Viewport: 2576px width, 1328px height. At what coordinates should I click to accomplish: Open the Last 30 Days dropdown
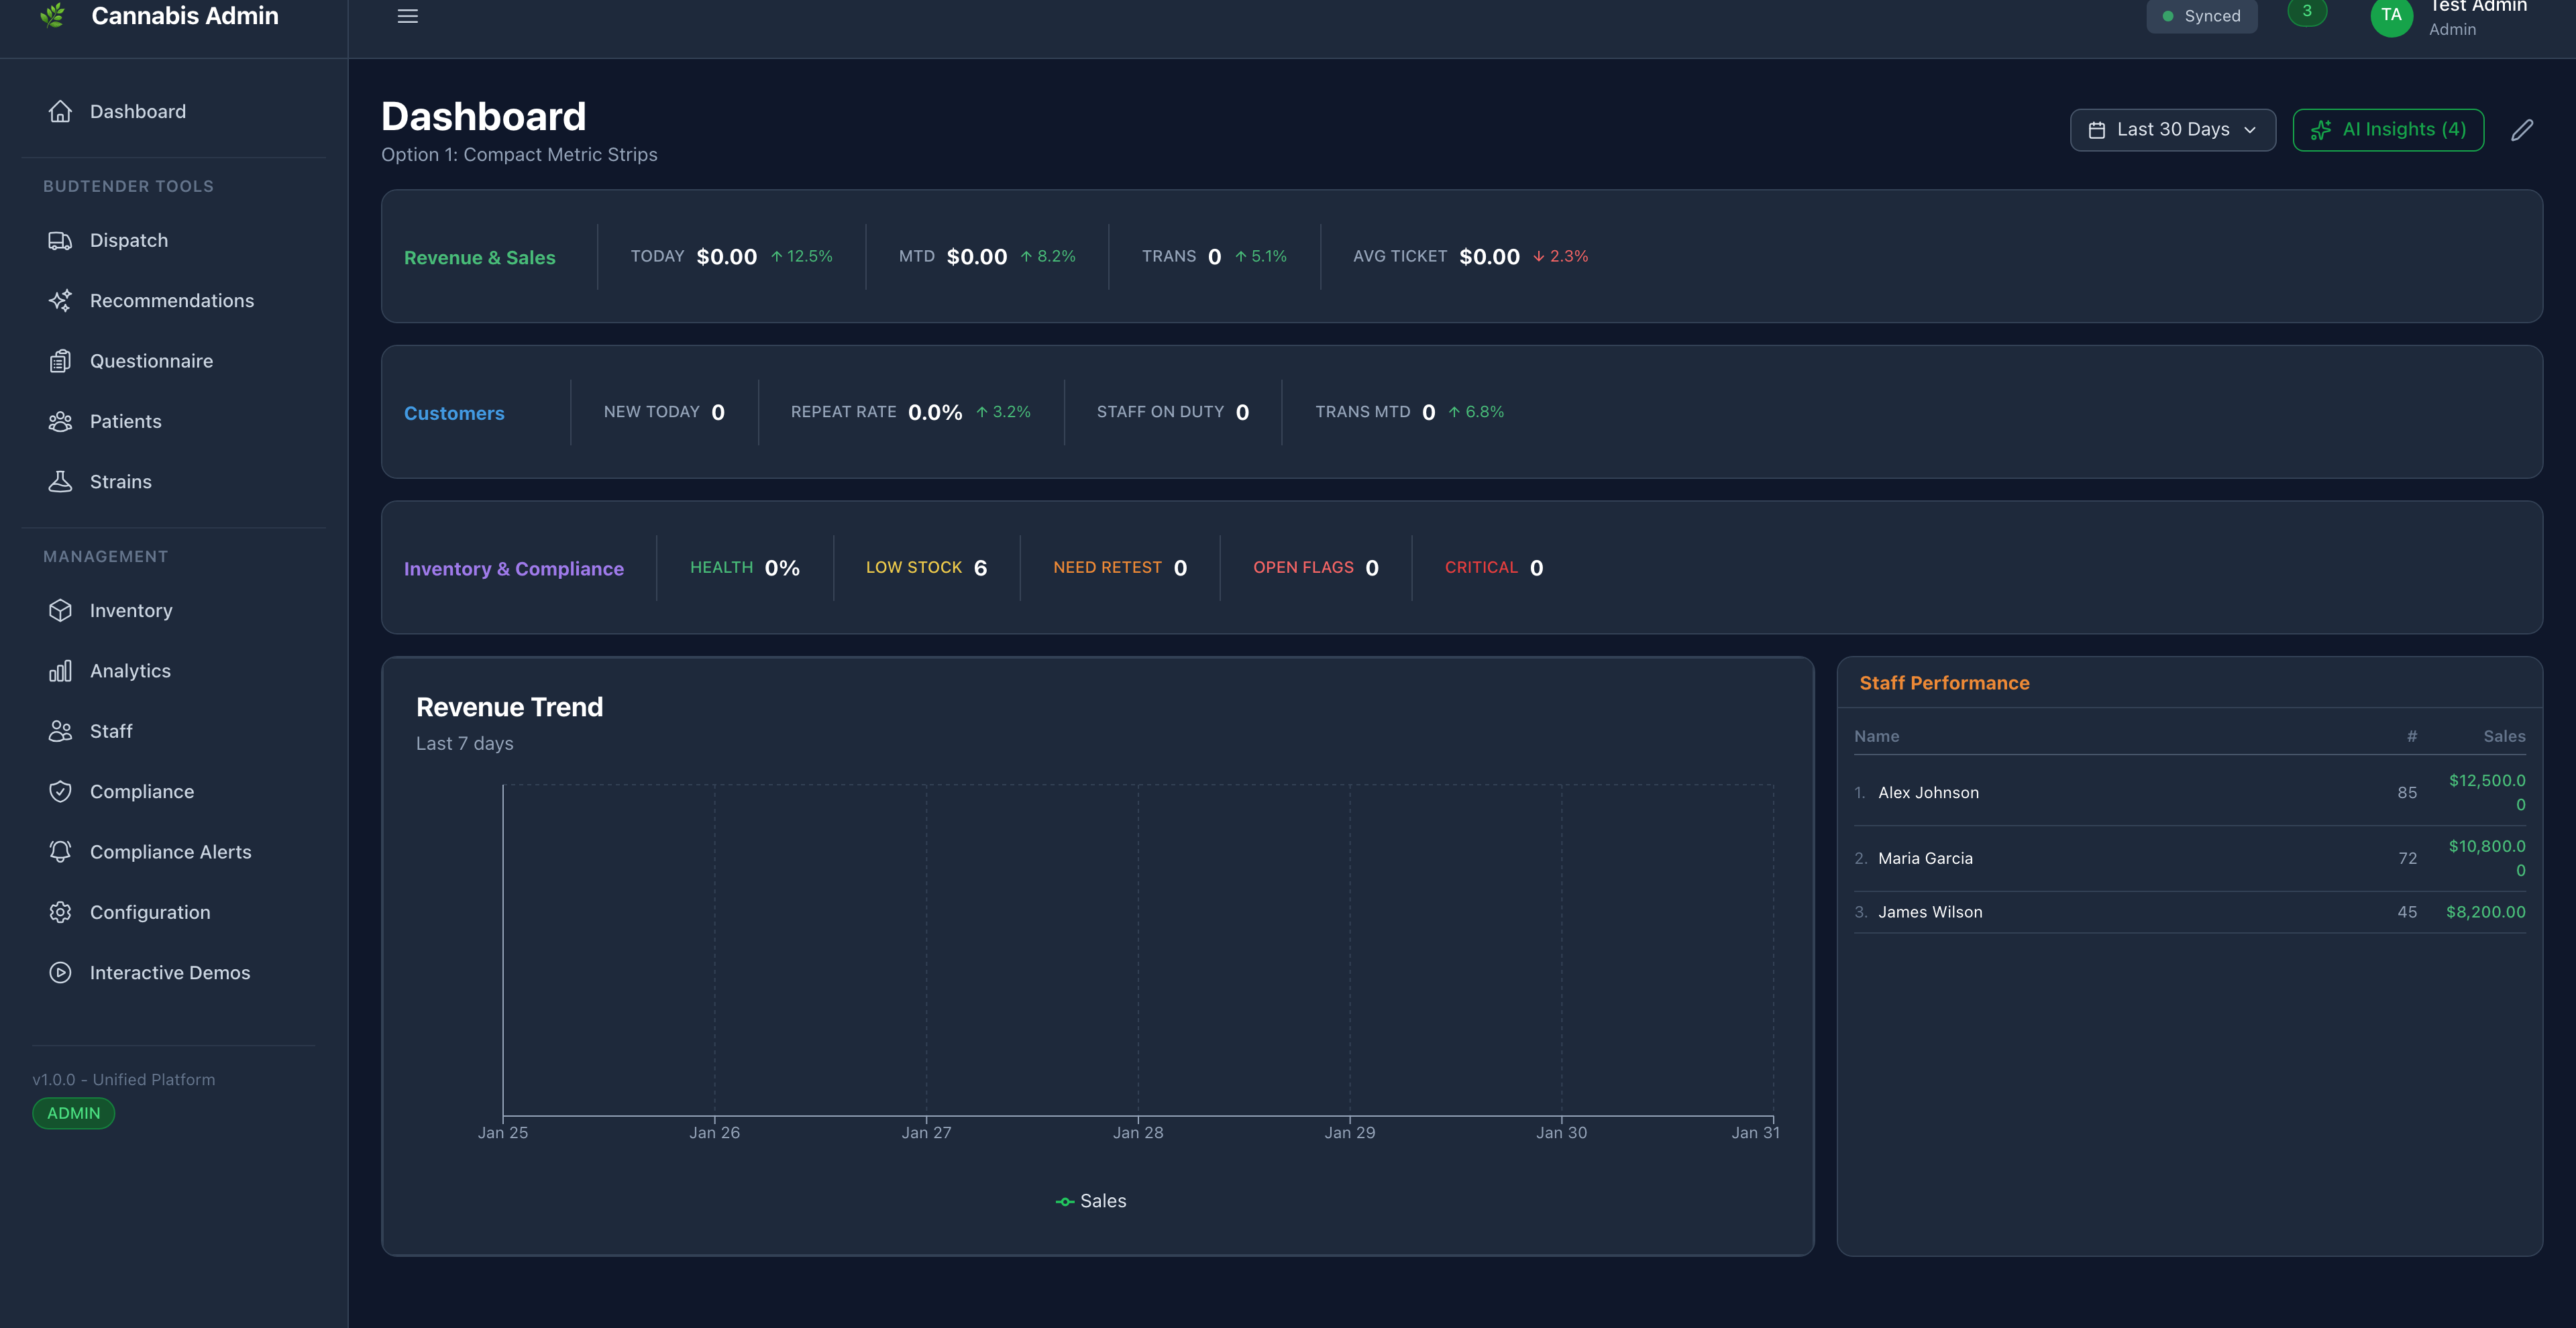pos(2172,129)
